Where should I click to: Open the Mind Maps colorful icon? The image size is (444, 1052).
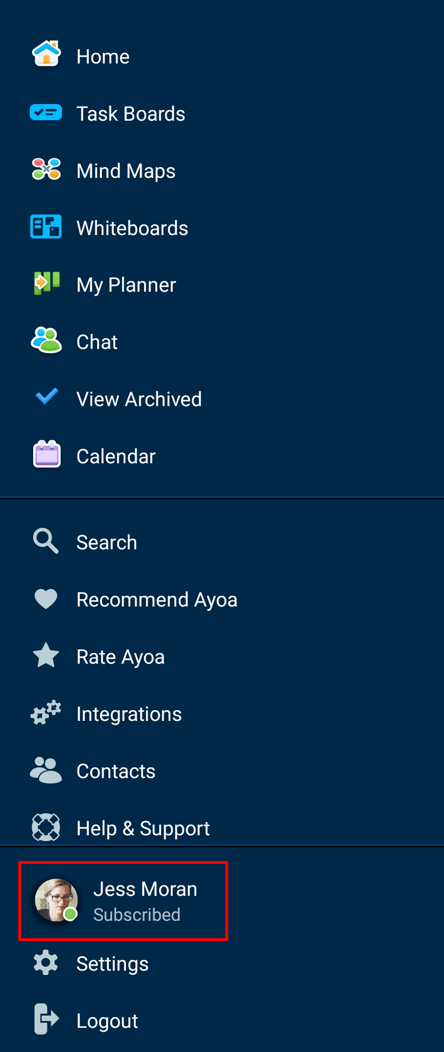click(x=46, y=170)
